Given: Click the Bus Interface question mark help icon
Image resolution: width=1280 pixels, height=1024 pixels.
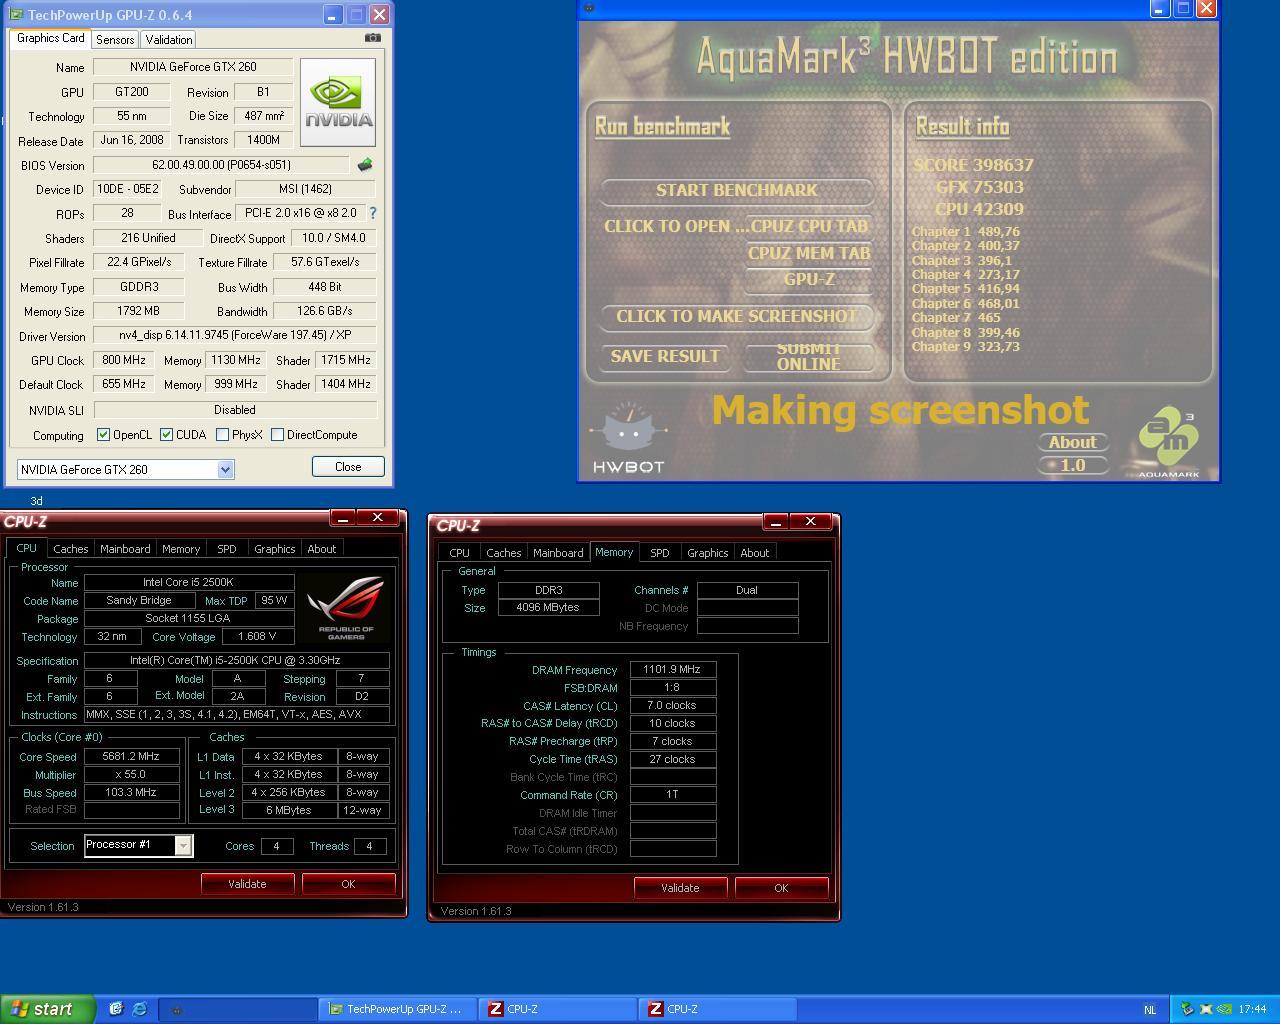Looking at the screenshot, I should tap(373, 213).
